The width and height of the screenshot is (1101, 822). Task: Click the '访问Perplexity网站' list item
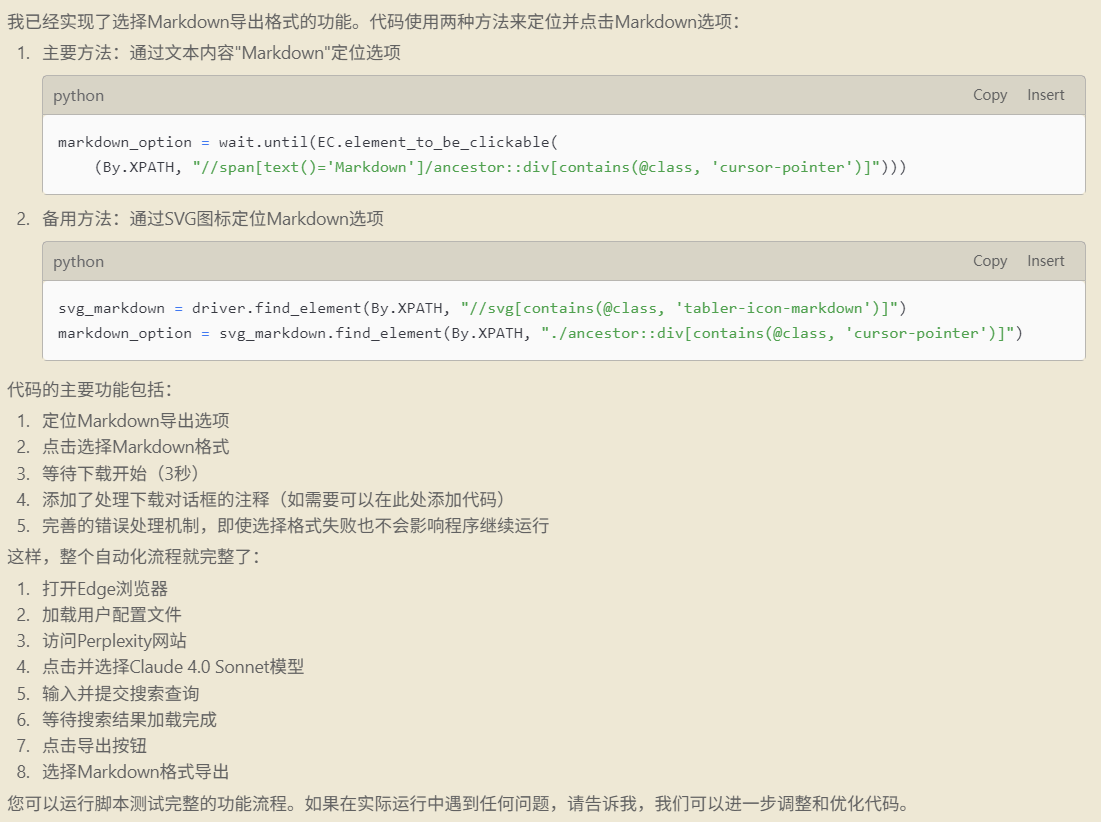click(114, 641)
